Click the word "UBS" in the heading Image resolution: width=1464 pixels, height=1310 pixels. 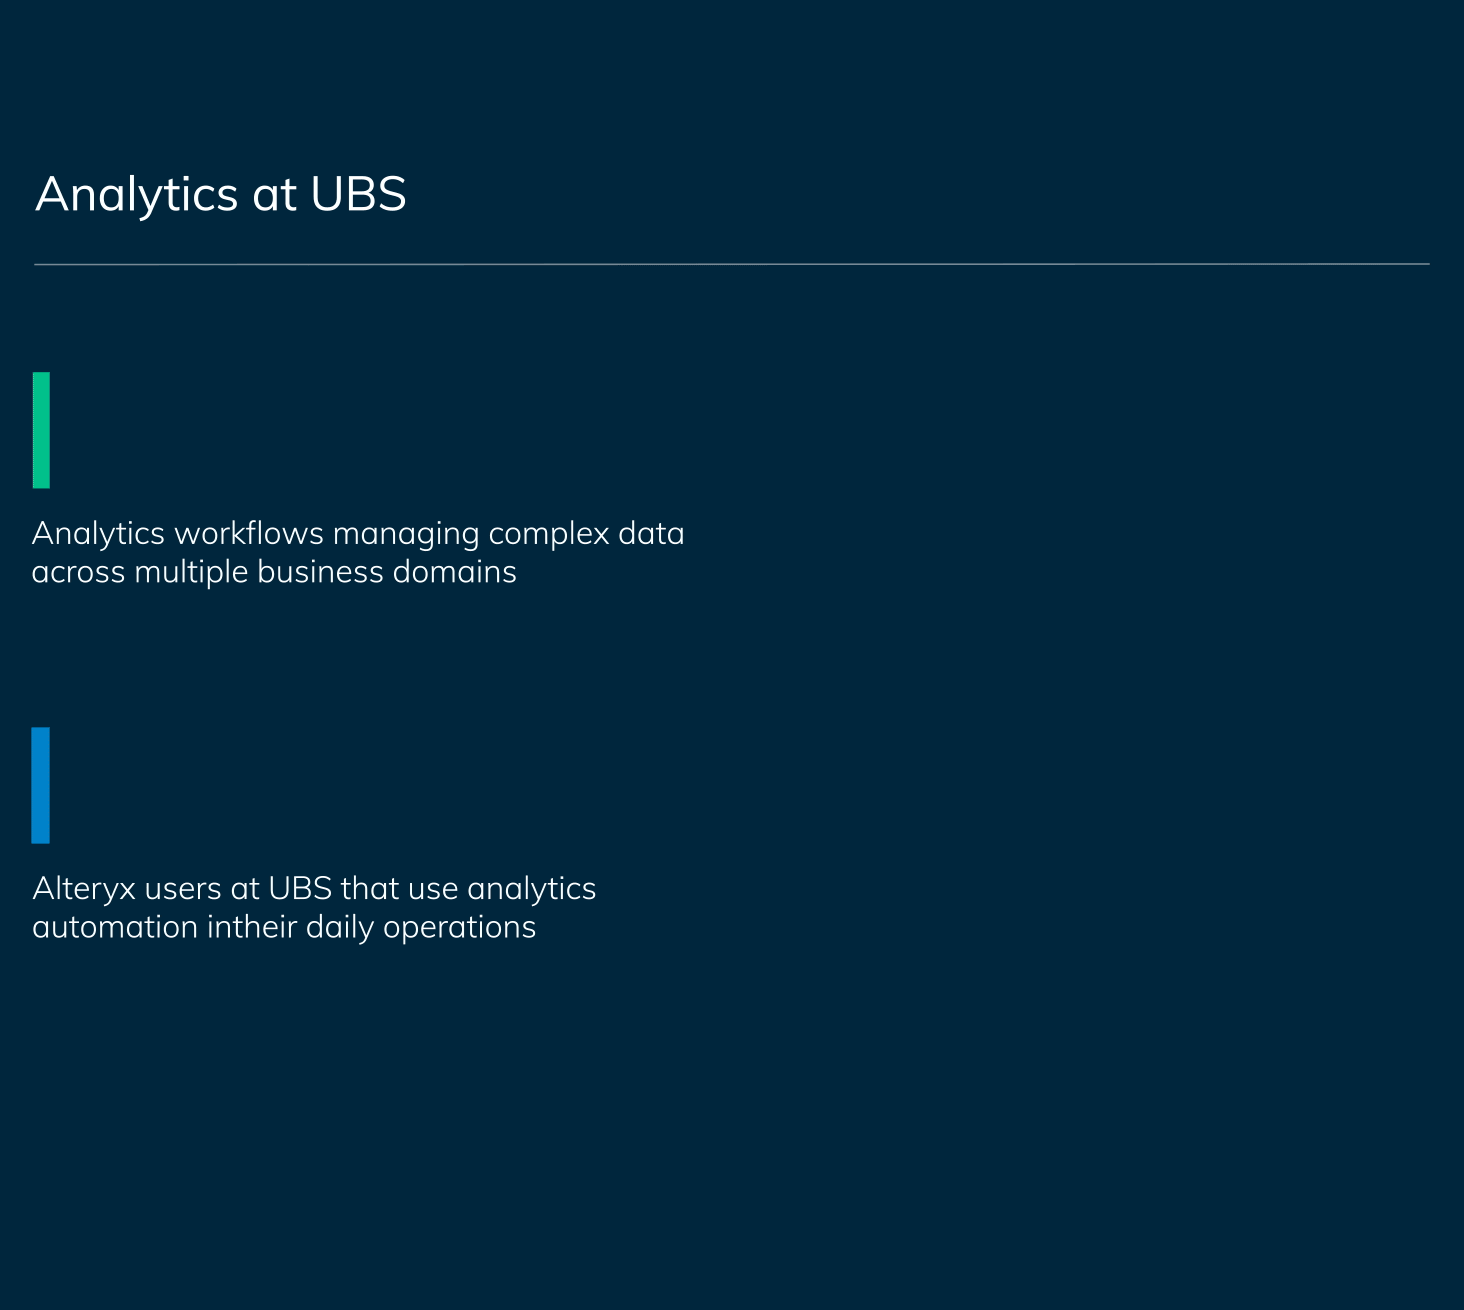(x=358, y=194)
